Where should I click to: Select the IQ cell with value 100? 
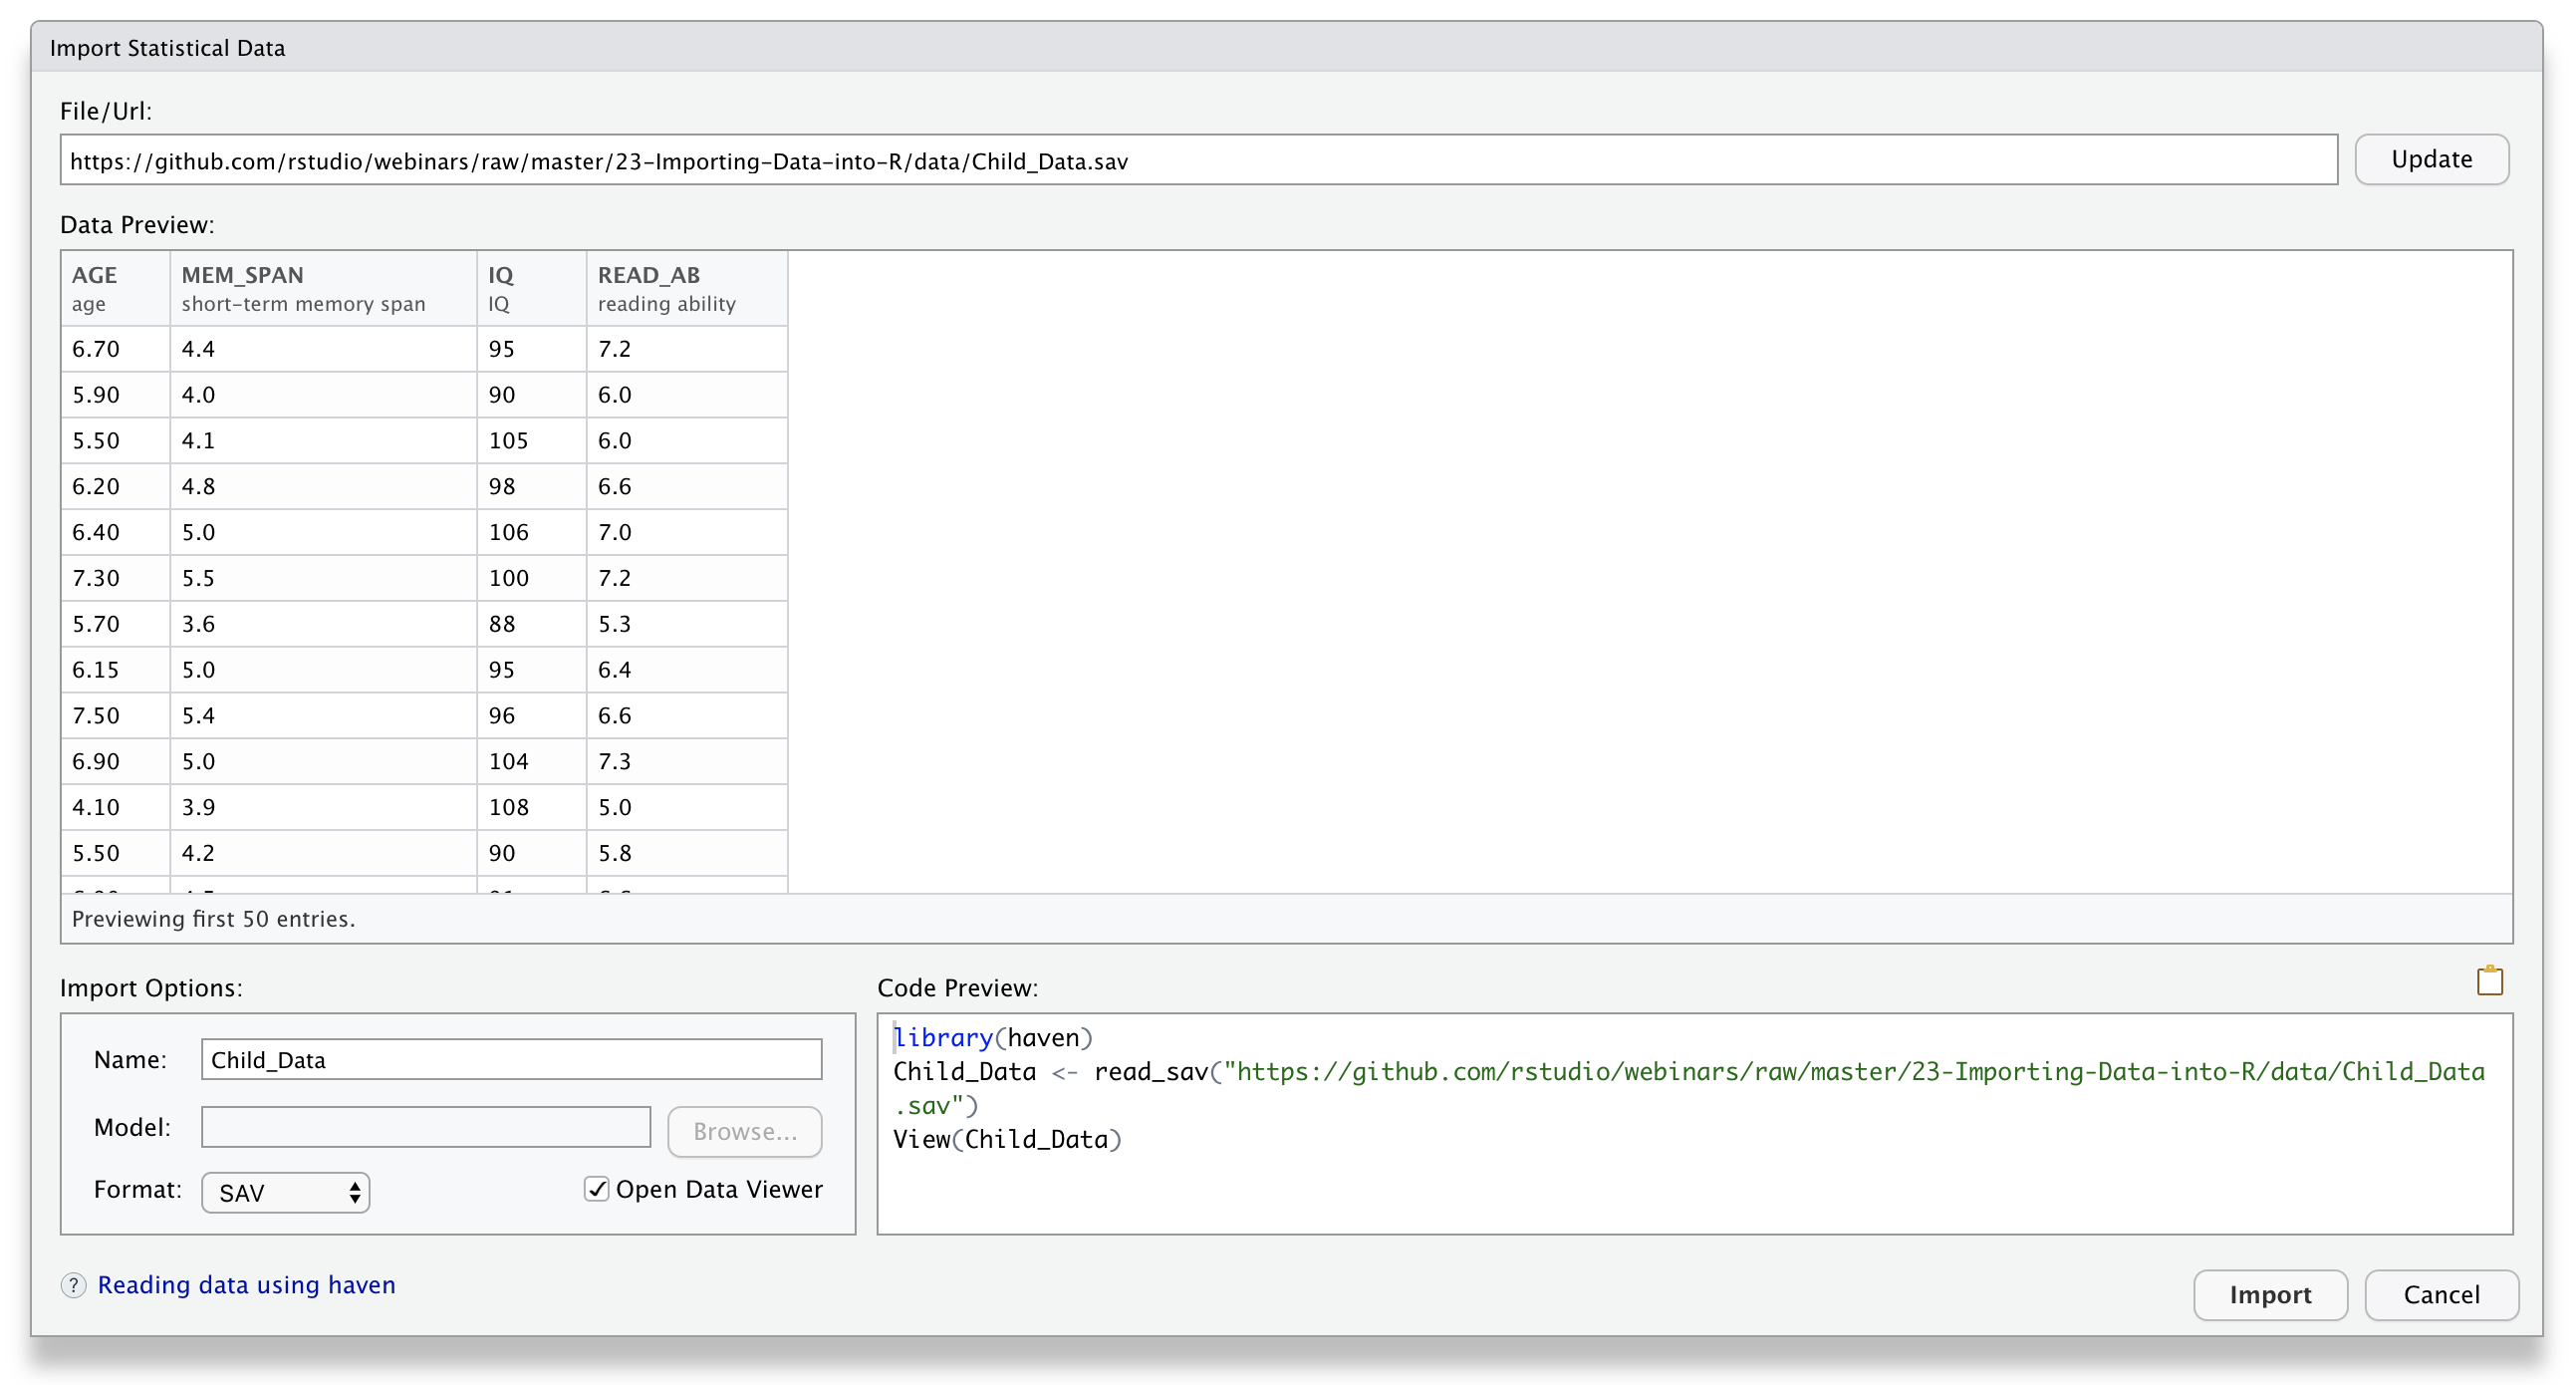click(x=531, y=579)
